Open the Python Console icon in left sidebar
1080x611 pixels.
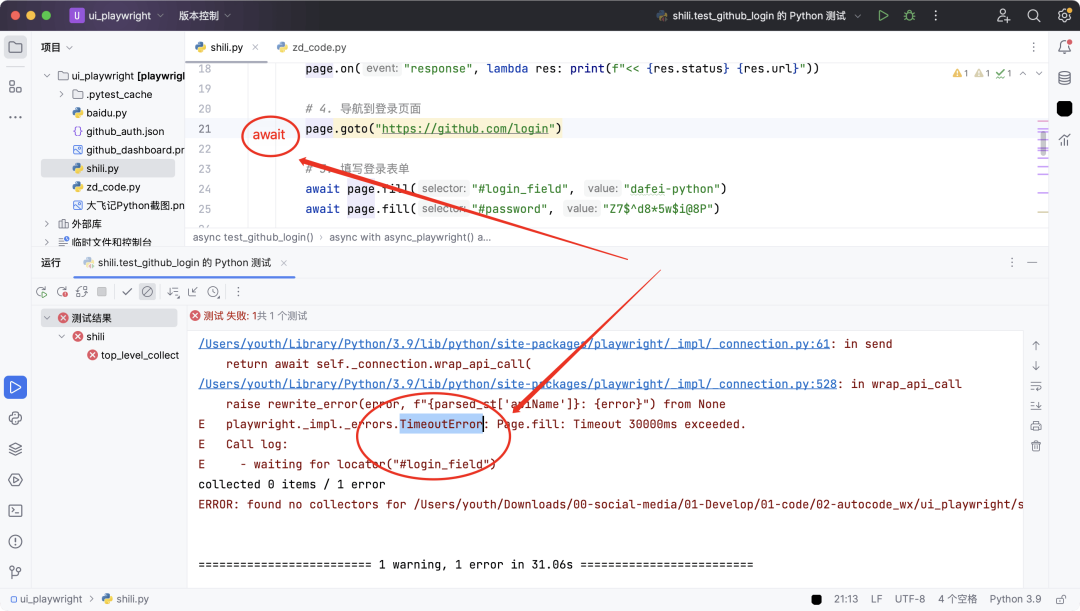(15, 418)
